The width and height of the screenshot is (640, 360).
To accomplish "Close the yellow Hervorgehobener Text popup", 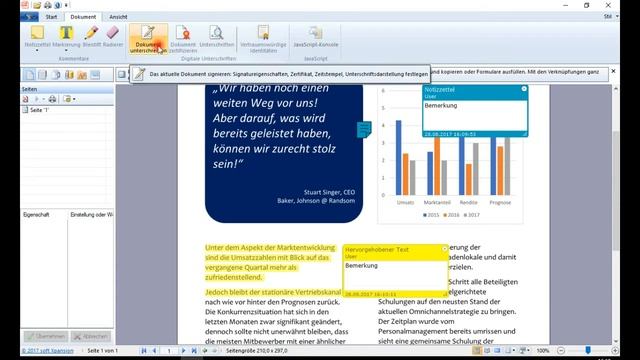I will coord(444,249).
